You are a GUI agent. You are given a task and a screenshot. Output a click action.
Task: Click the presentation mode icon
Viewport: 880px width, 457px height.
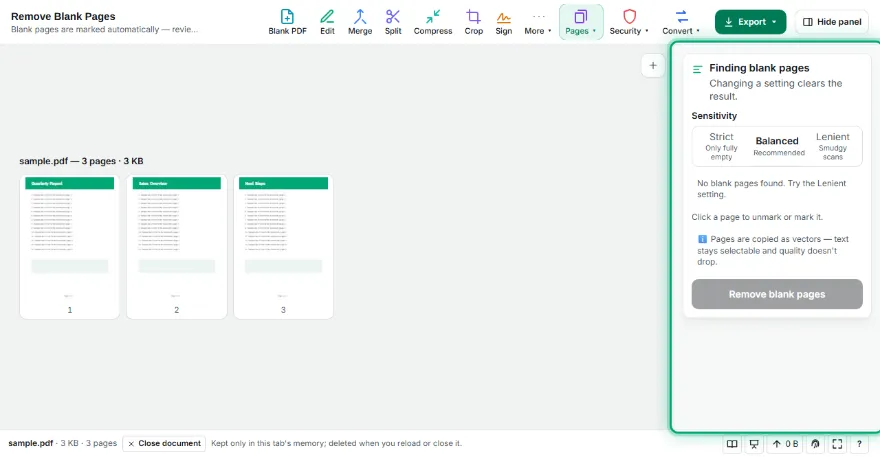pyautogui.click(x=754, y=444)
